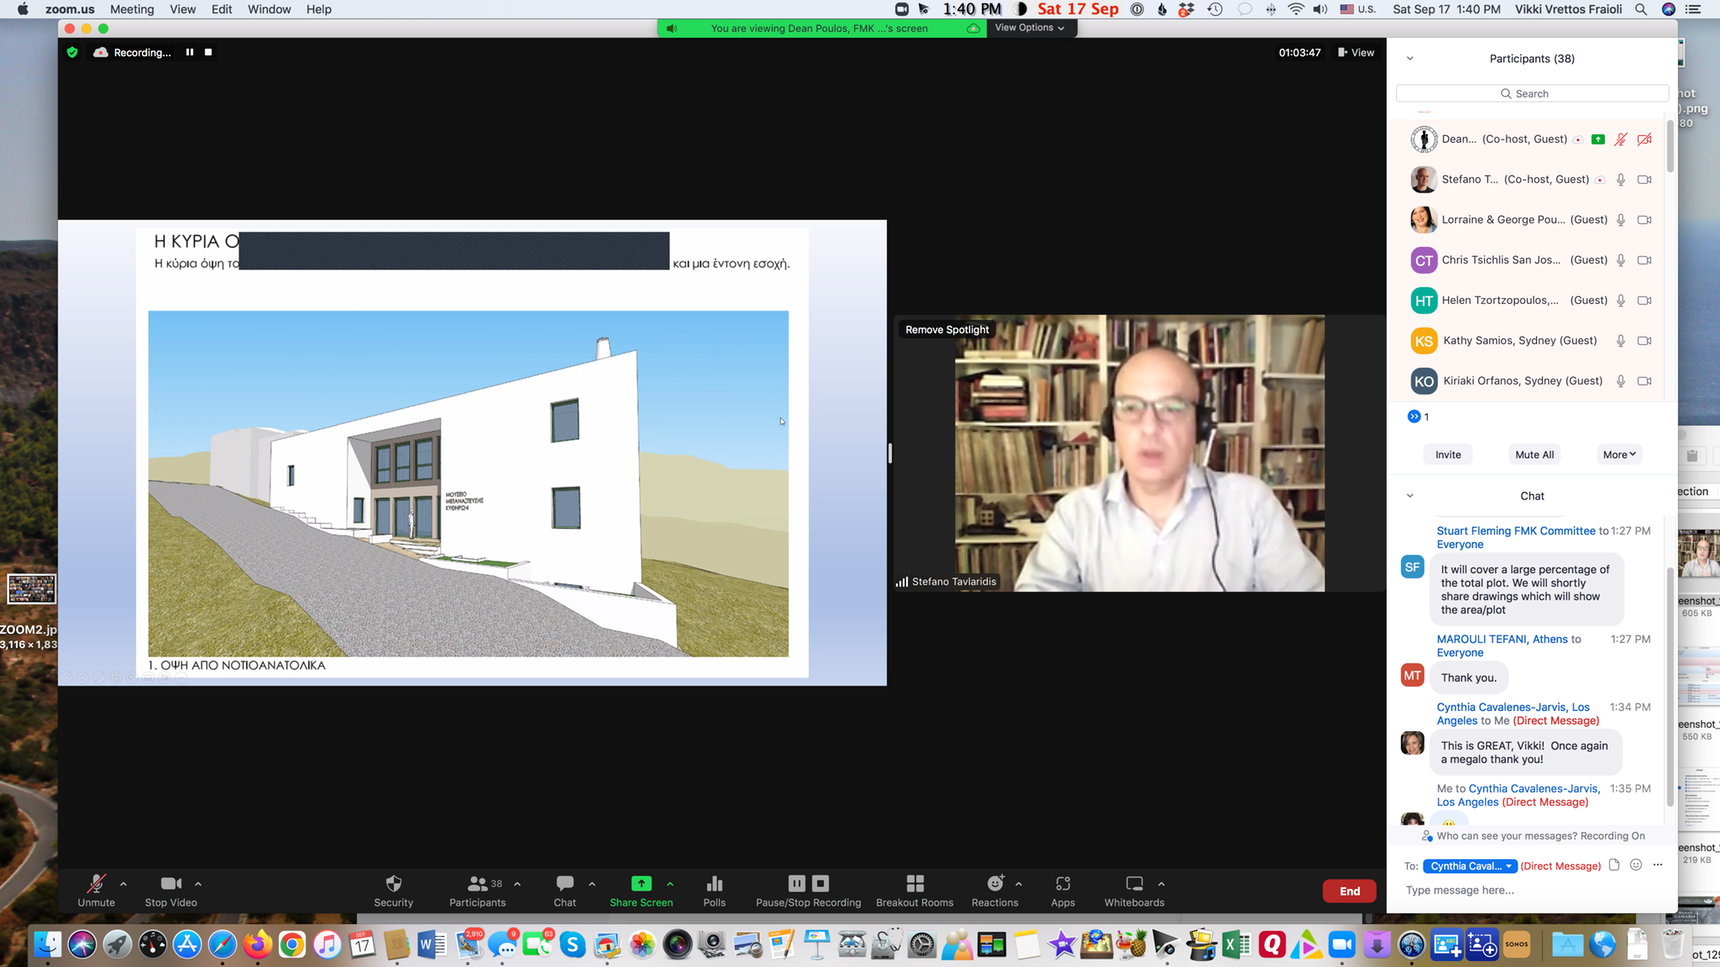This screenshot has width=1720, height=967.
Task: Unmute the microphone
Action: tap(96, 884)
